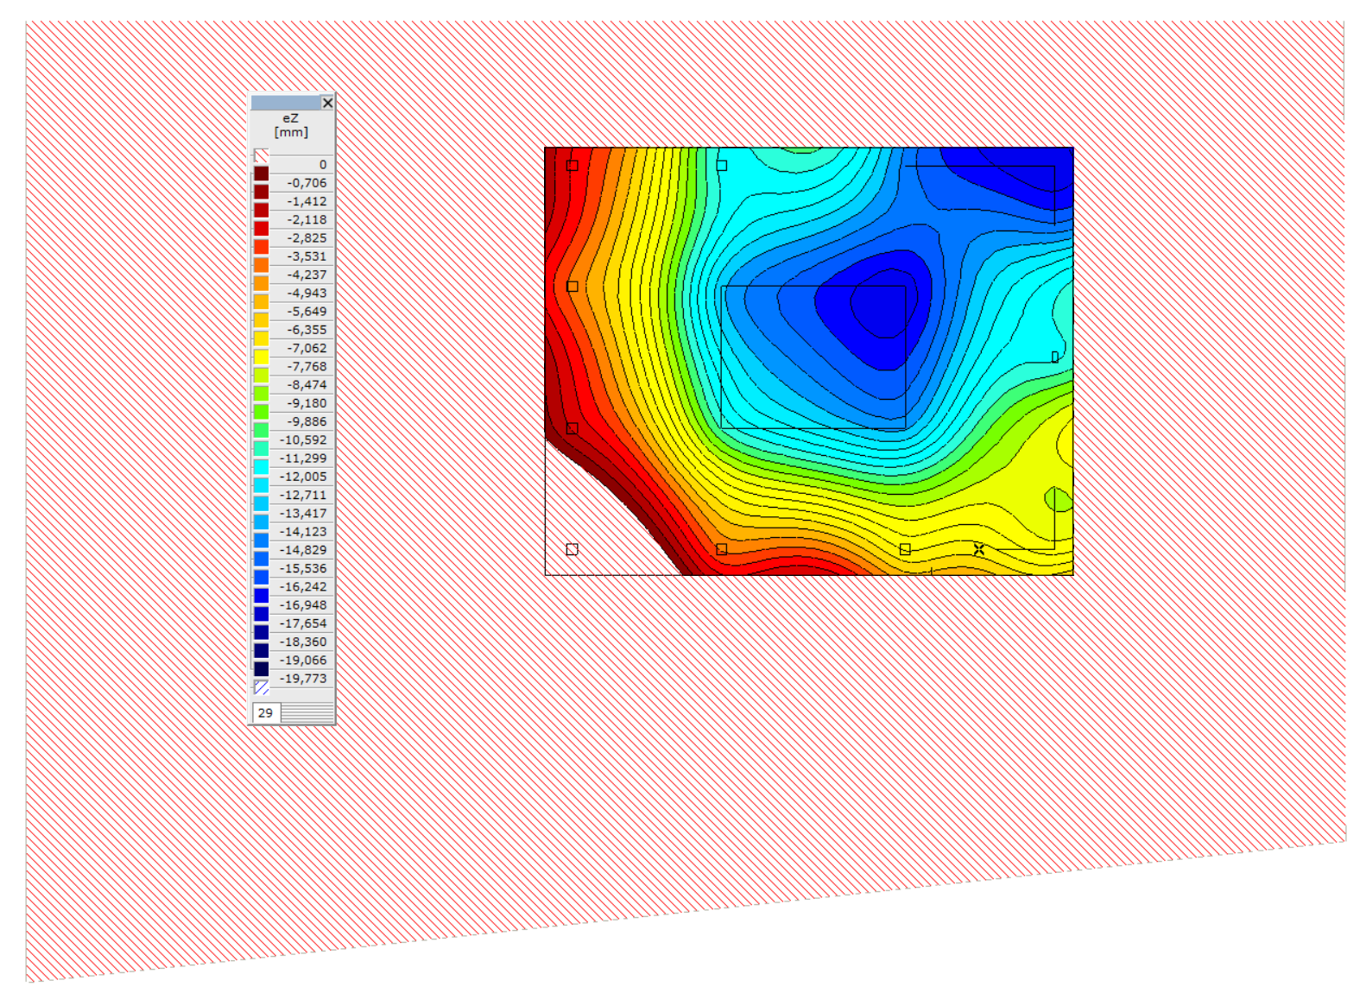Select the bottom-edge square node left of the X marker
Screen dimensions: 1372x1000
tap(905, 549)
